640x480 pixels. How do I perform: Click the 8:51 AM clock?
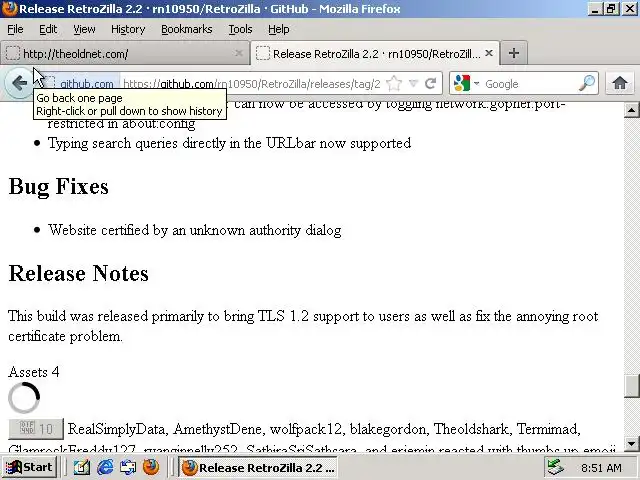pyautogui.click(x=601, y=468)
